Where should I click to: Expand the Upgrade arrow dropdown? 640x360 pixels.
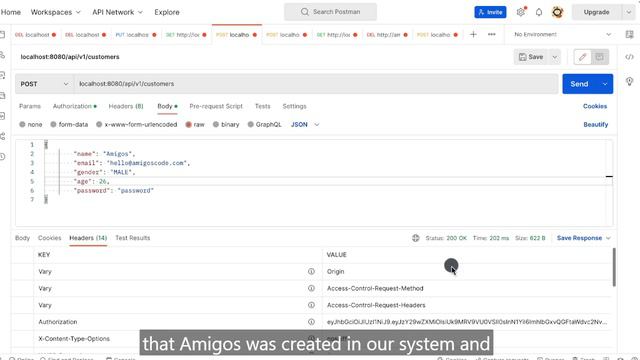coord(629,12)
